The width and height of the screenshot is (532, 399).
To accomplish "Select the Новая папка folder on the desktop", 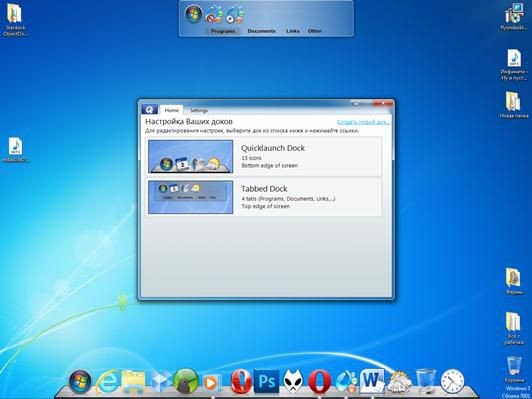I will click(x=514, y=105).
